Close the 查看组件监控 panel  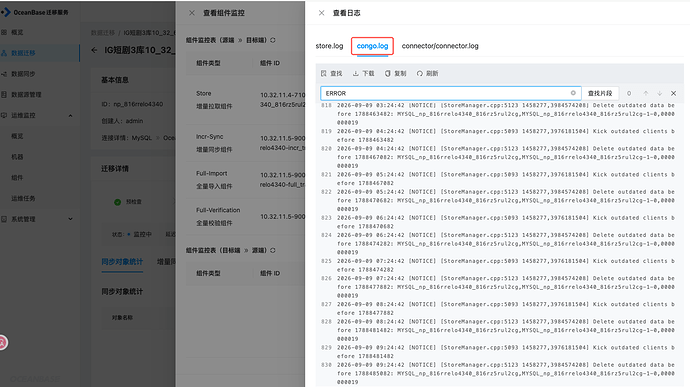tap(191, 13)
